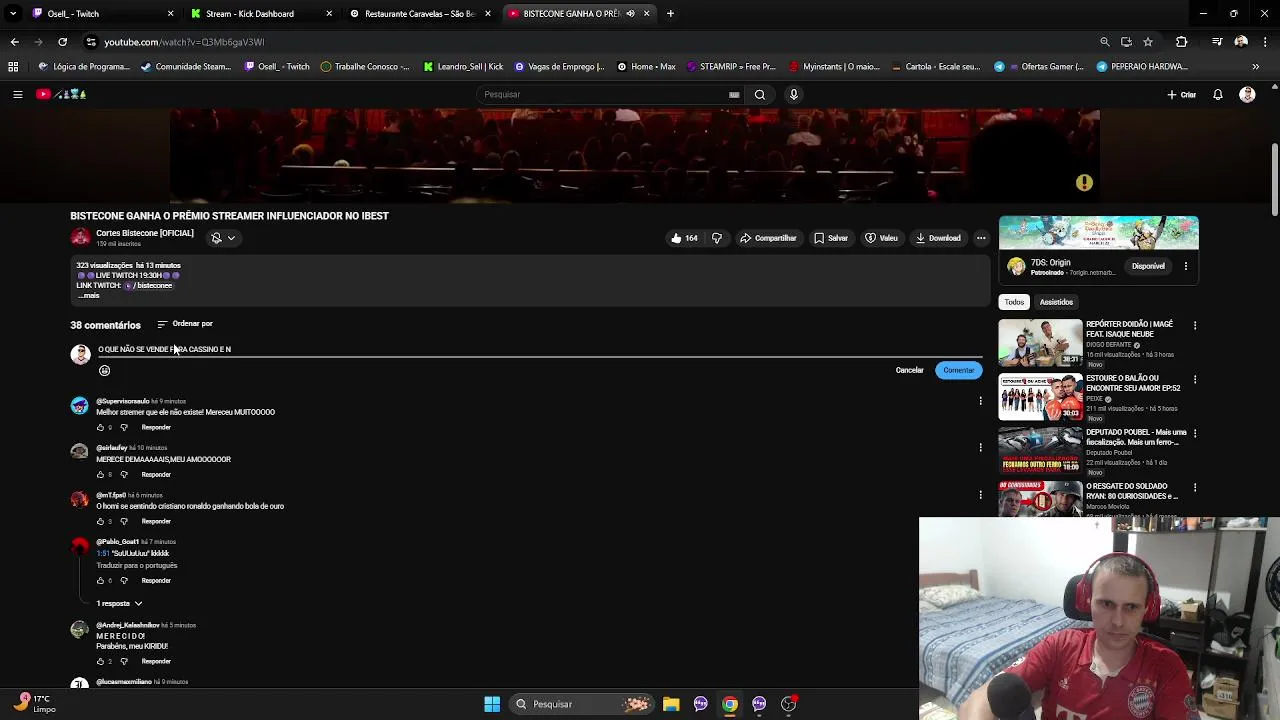Show more bookmarks with the chevron

[1255, 67]
